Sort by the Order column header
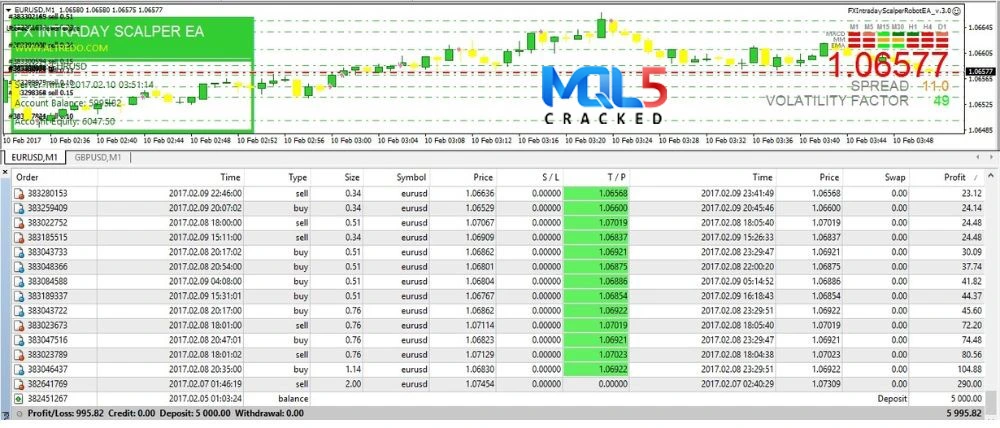This screenshot has height=428, width=1000. coord(55,177)
